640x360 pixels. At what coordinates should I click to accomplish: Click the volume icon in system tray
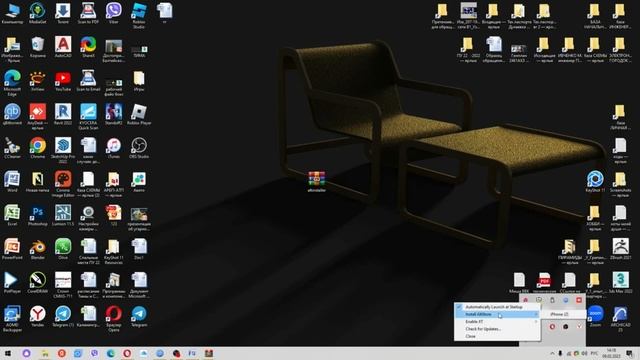pyautogui.click(x=584, y=353)
